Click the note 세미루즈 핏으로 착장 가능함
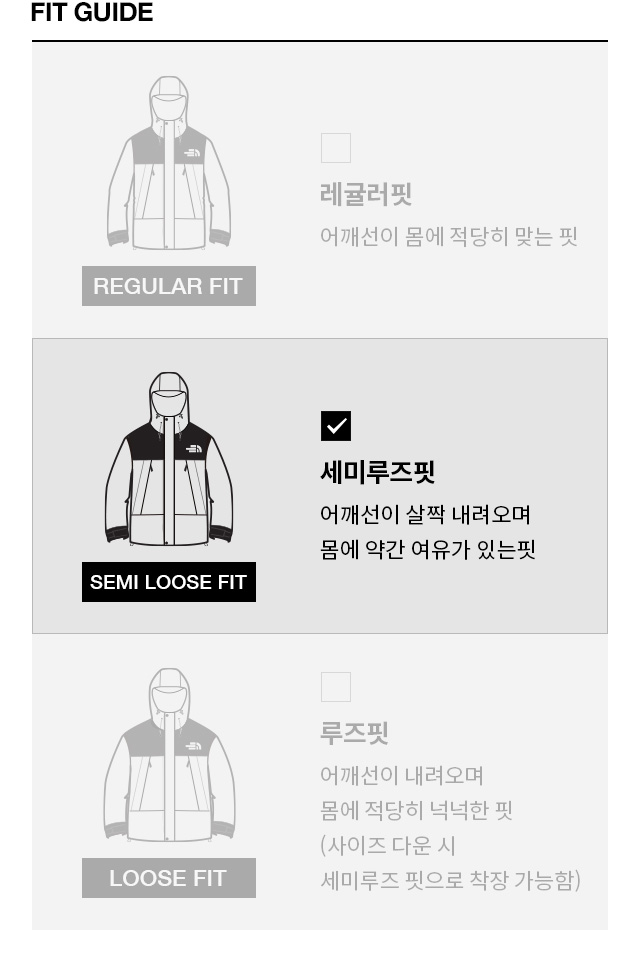The width and height of the screenshot is (640, 963). click(450, 880)
